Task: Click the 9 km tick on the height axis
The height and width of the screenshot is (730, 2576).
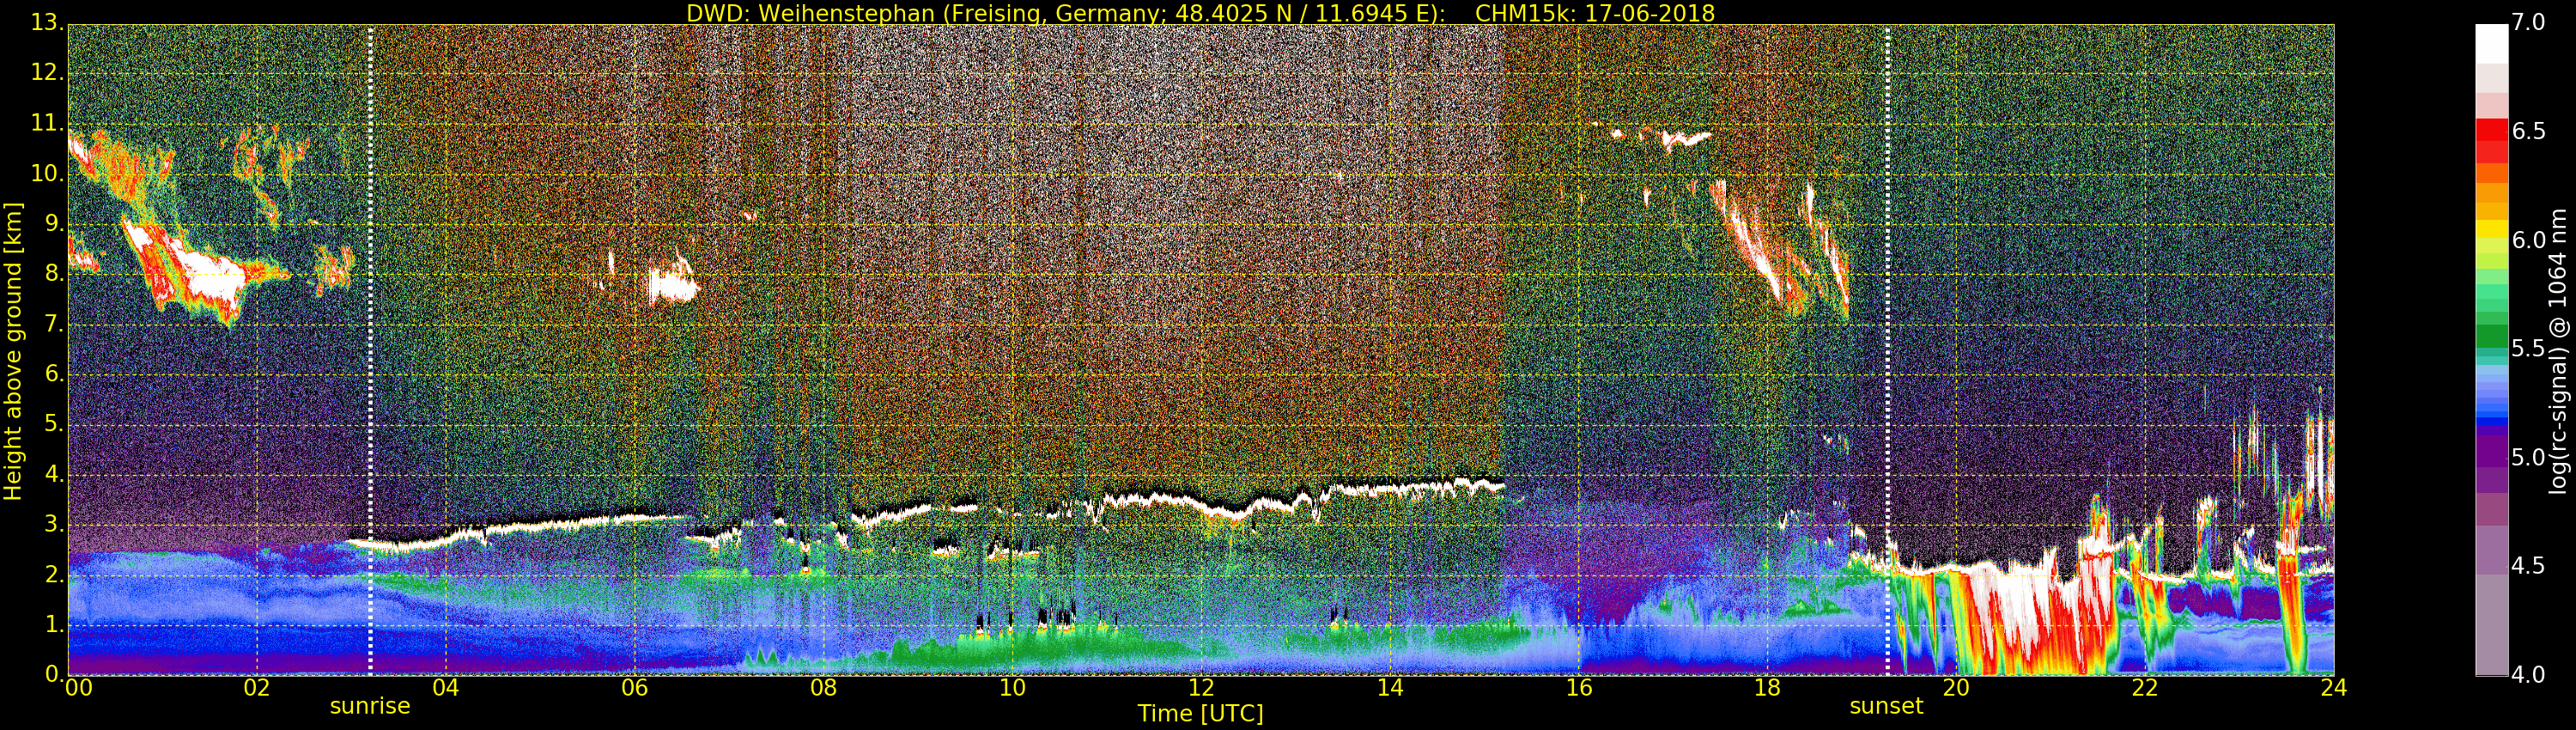Action: (x=54, y=223)
